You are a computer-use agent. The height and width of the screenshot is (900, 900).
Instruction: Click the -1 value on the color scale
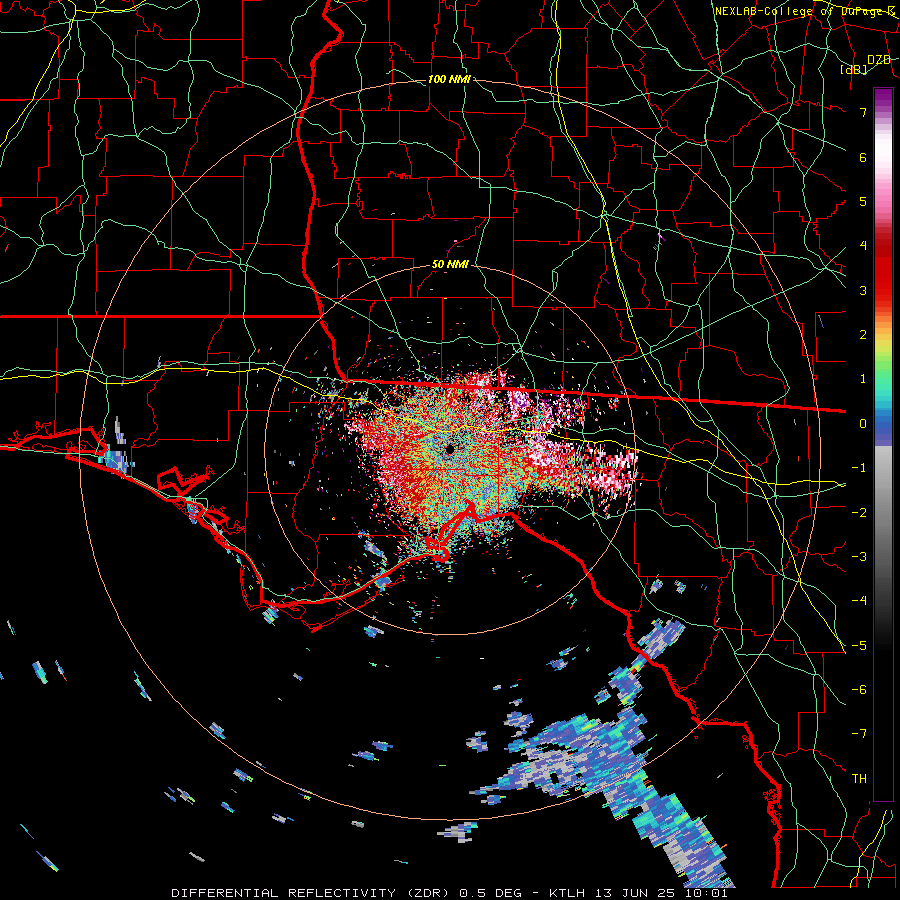point(859,468)
